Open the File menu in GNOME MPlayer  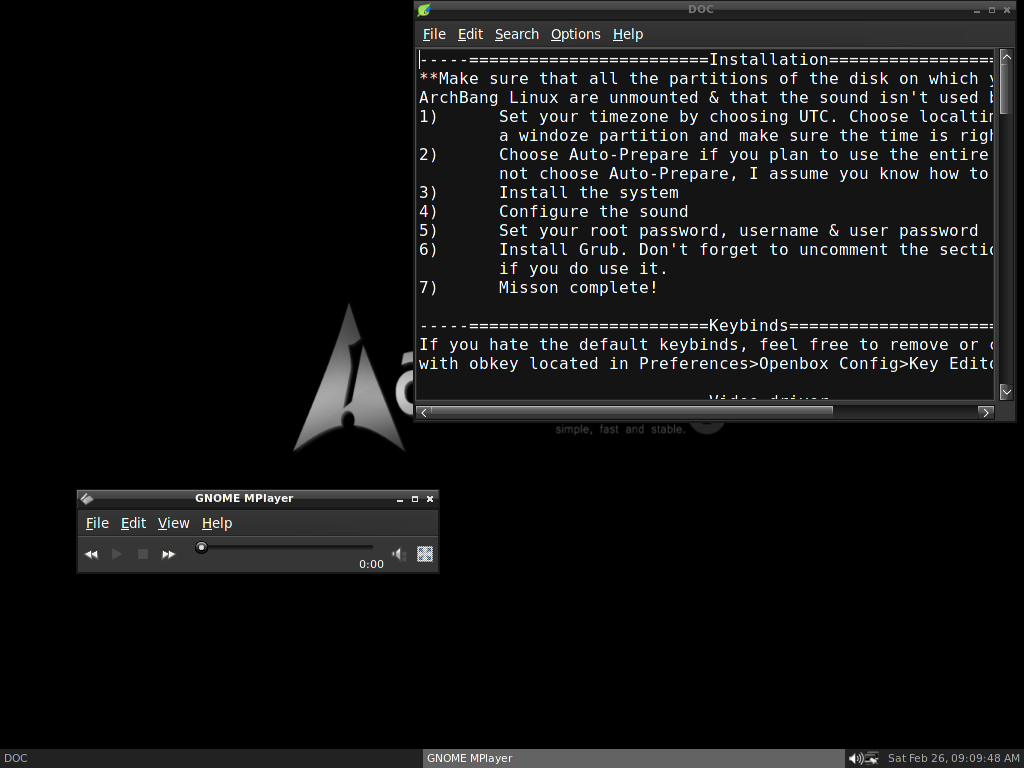[97, 523]
